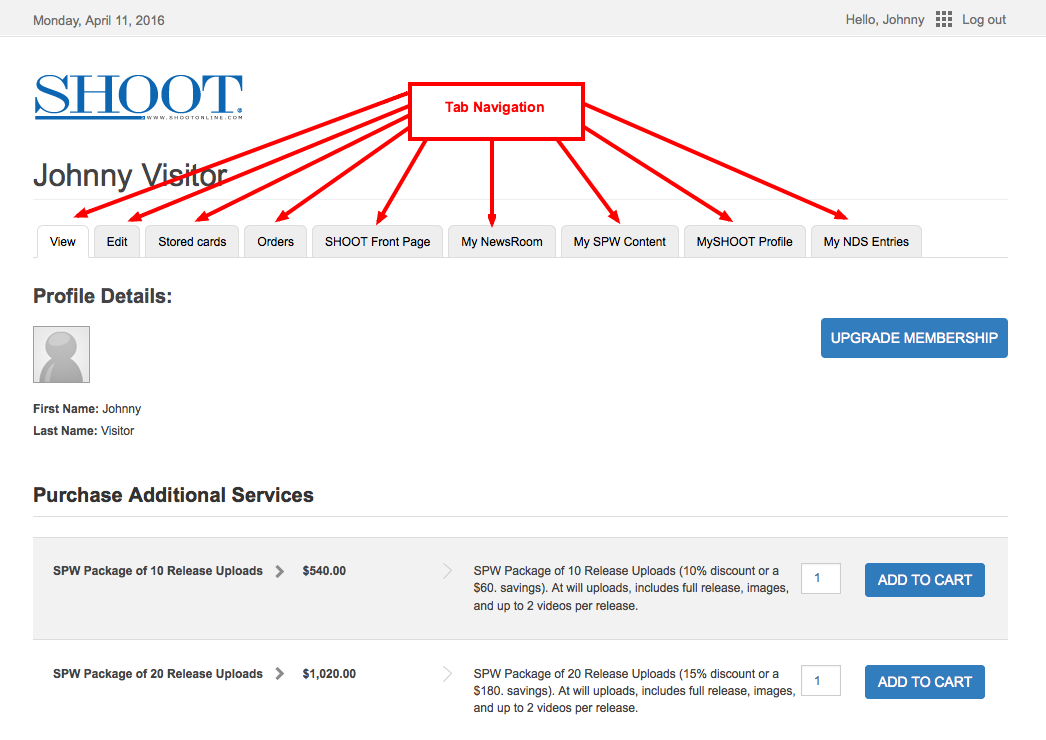Image resolution: width=1046 pixels, height=740 pixels.
Task: Focus quantity field for 10 Release Uploads
Action: (x=821, y=579)
